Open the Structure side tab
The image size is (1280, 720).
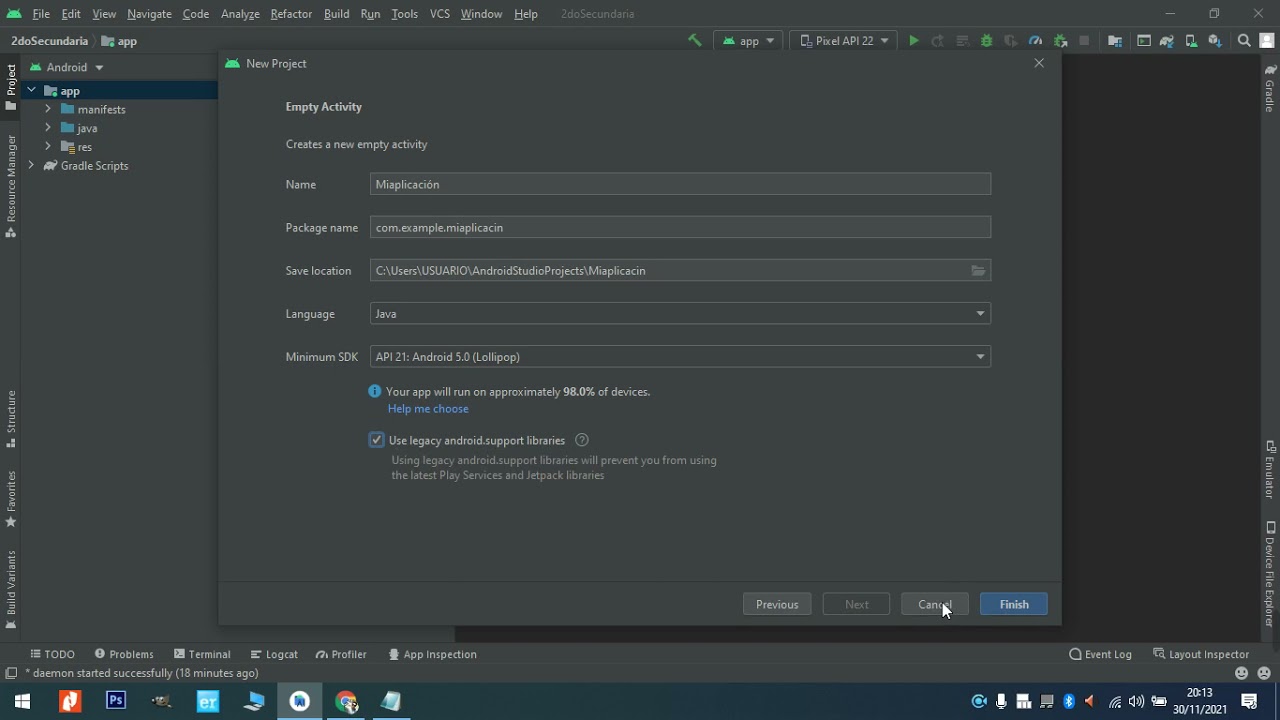pyautogui.click(x=11, y=419)
